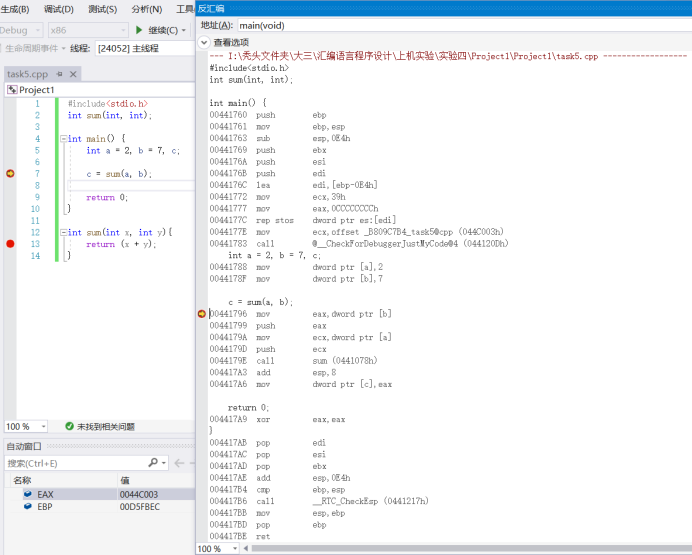Click the push ebp instruction at 00441760
This screenshot has width=692, height=555.
click(268, 115)
